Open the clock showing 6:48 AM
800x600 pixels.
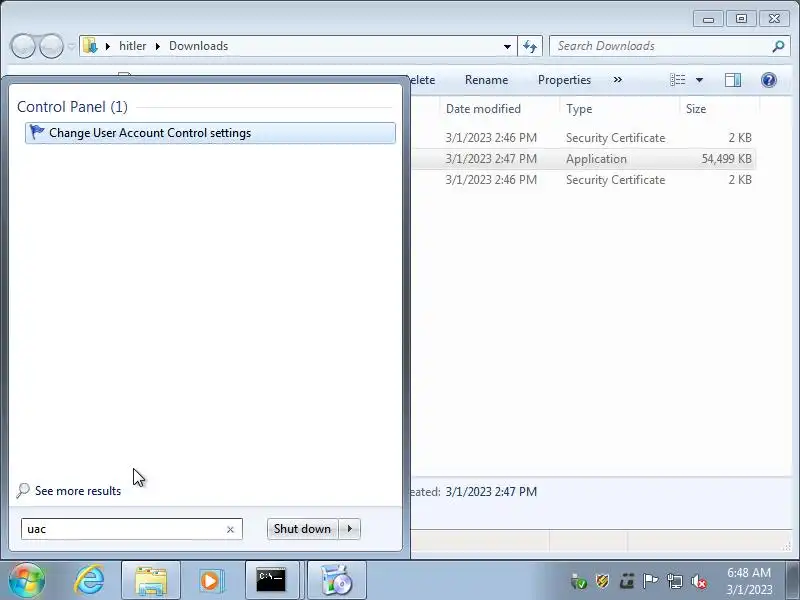point(749,581)
